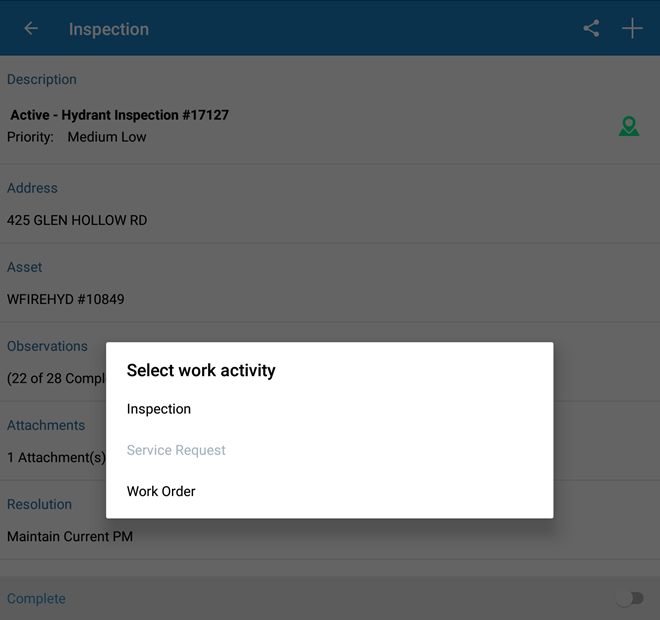
Task: Open the Hydrant Inspection #17127 description
Action: 120,115
